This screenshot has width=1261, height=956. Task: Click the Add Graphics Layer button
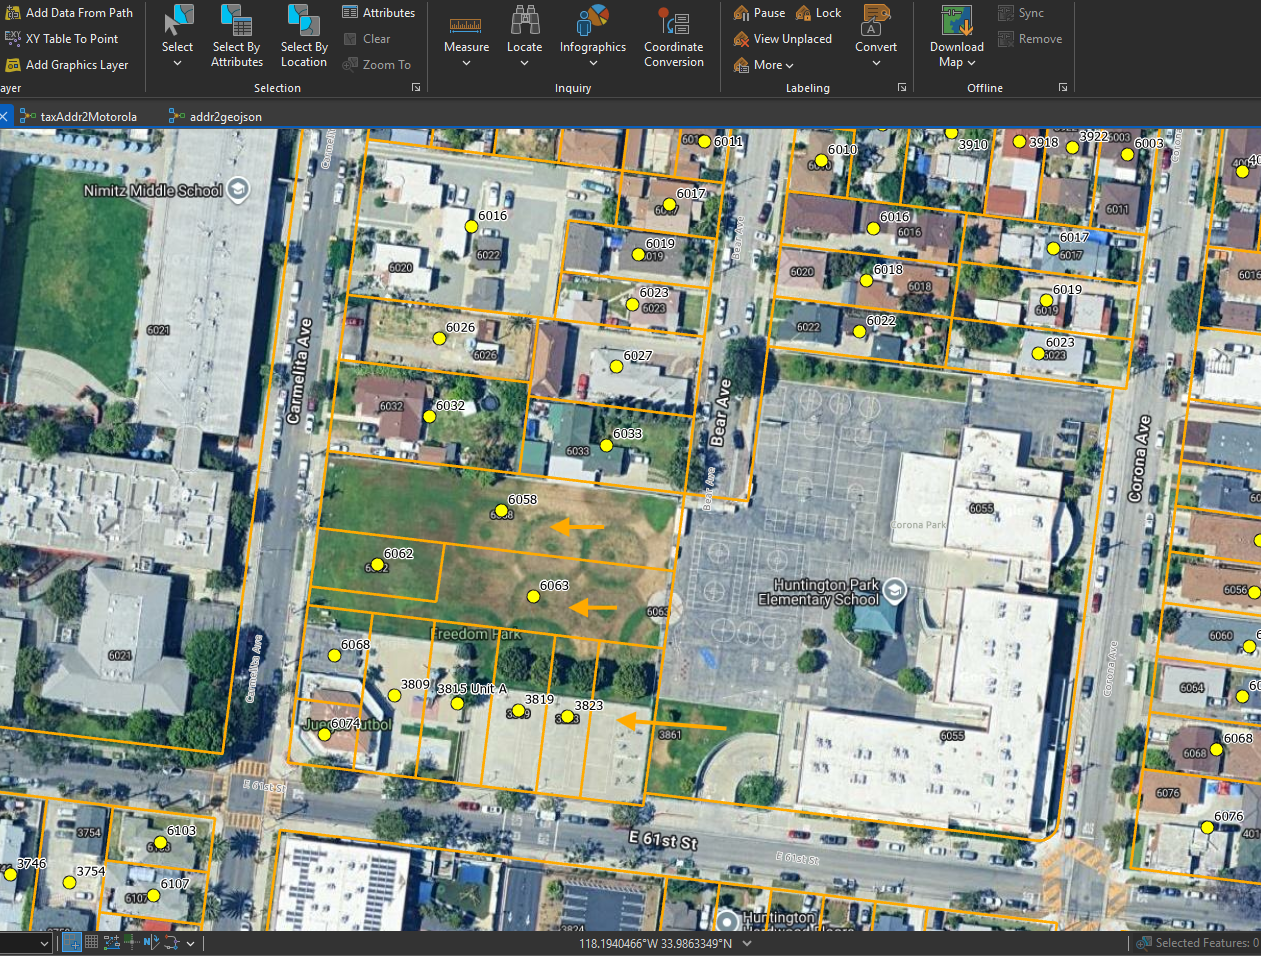[67, 65]
